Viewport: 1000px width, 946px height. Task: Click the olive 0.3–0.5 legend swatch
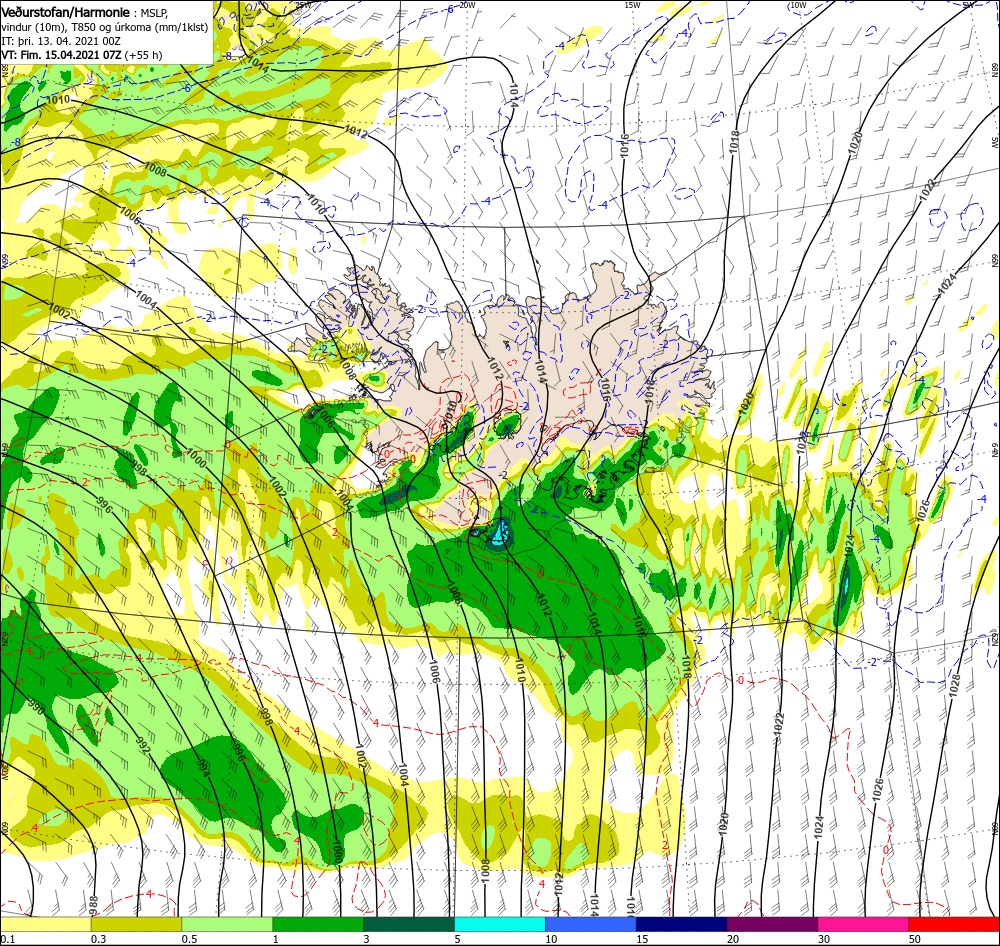(136, 924)
